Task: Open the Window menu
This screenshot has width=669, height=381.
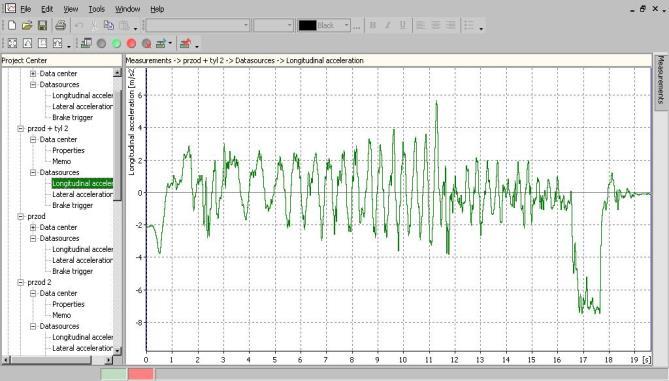Action: click(x=128, y=9)
